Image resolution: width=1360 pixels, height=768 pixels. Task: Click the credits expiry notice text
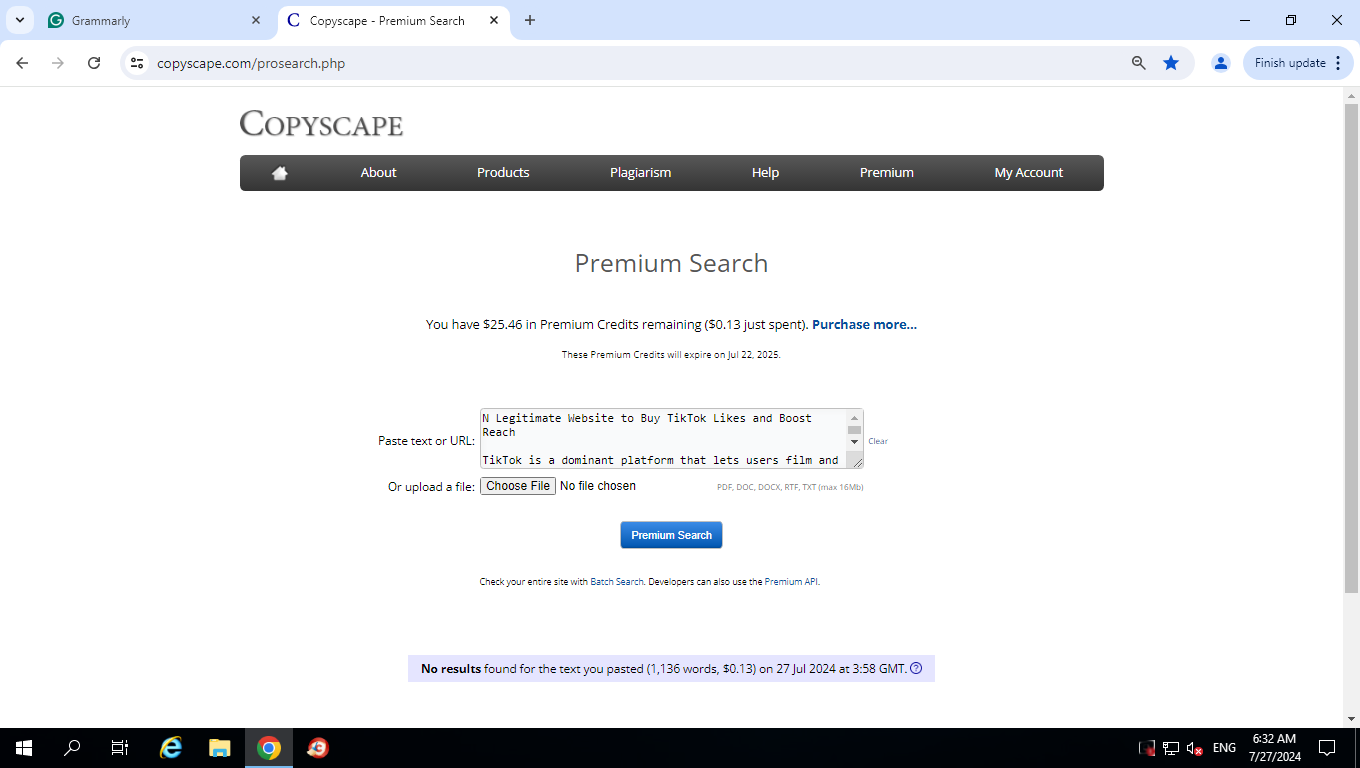pyautogui.click(x=671, y=355)
